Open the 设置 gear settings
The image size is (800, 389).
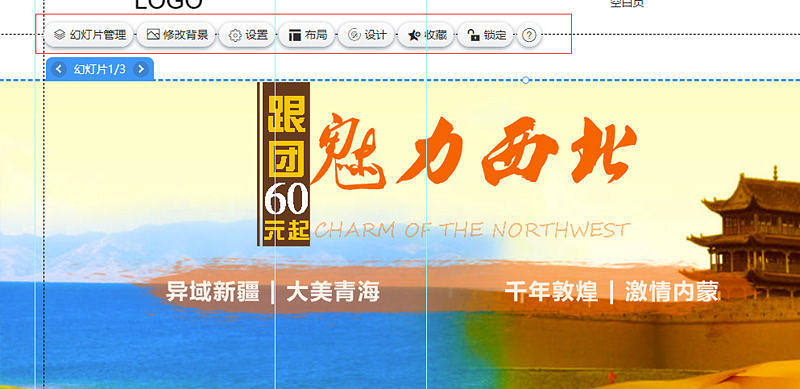(248, 35)
